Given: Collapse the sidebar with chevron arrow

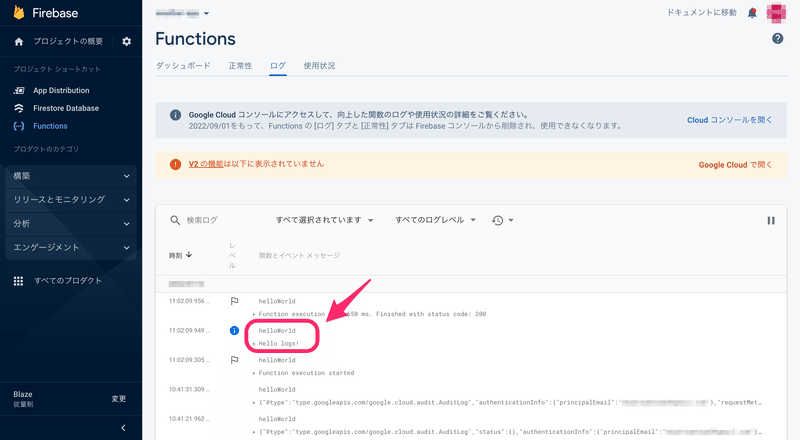Looking at the screenshot, I should 122,428.
